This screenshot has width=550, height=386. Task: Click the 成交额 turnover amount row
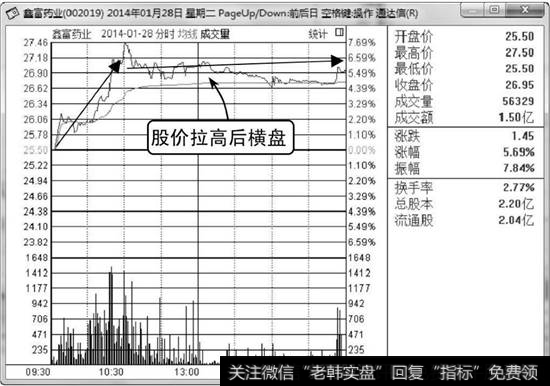point(464,118)
